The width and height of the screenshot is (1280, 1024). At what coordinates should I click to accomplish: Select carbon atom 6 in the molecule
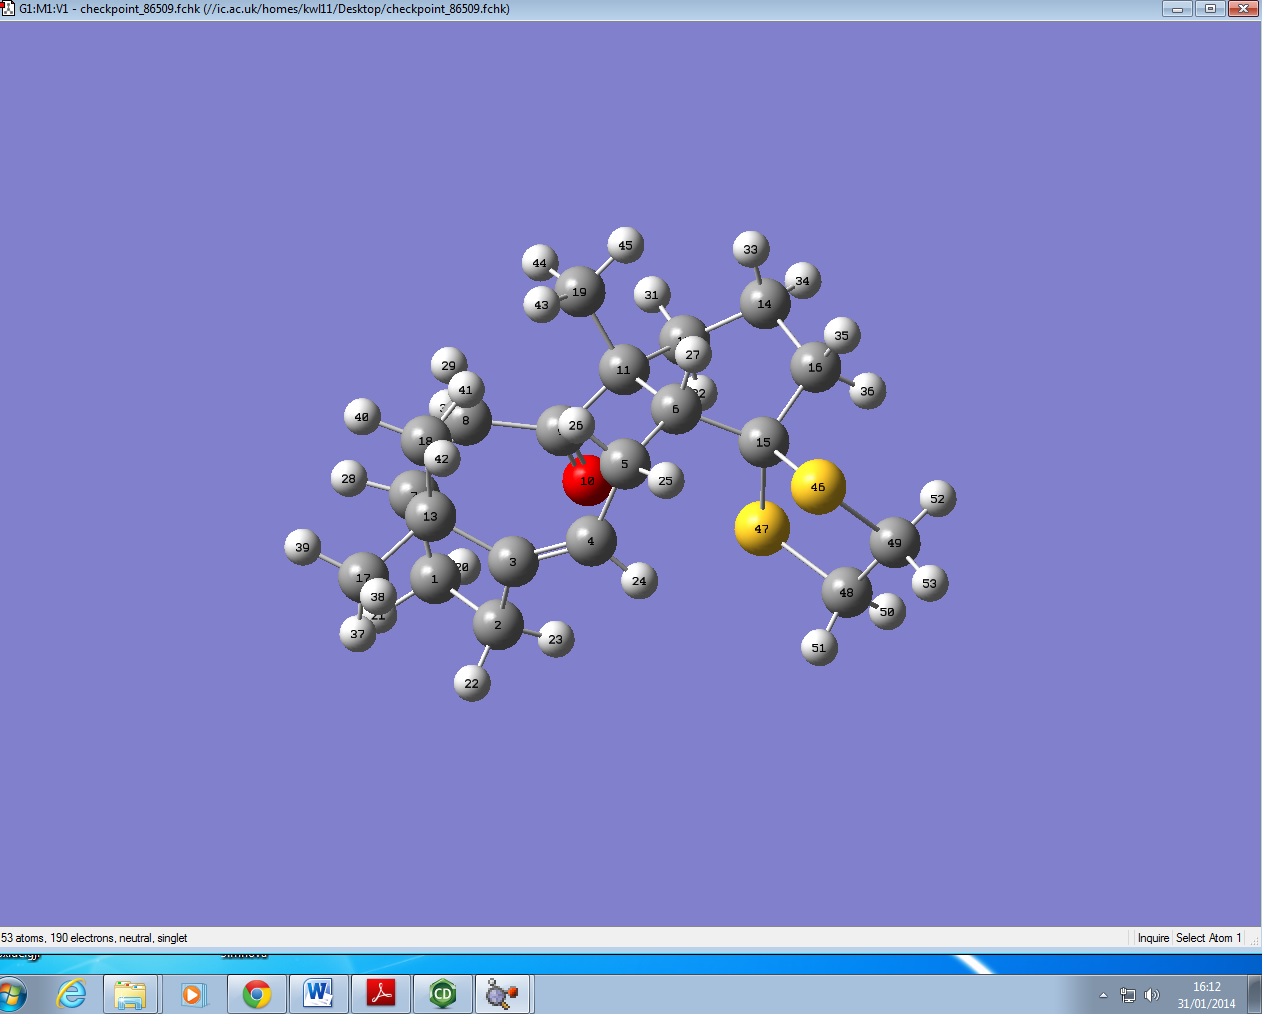pos(676,409)
